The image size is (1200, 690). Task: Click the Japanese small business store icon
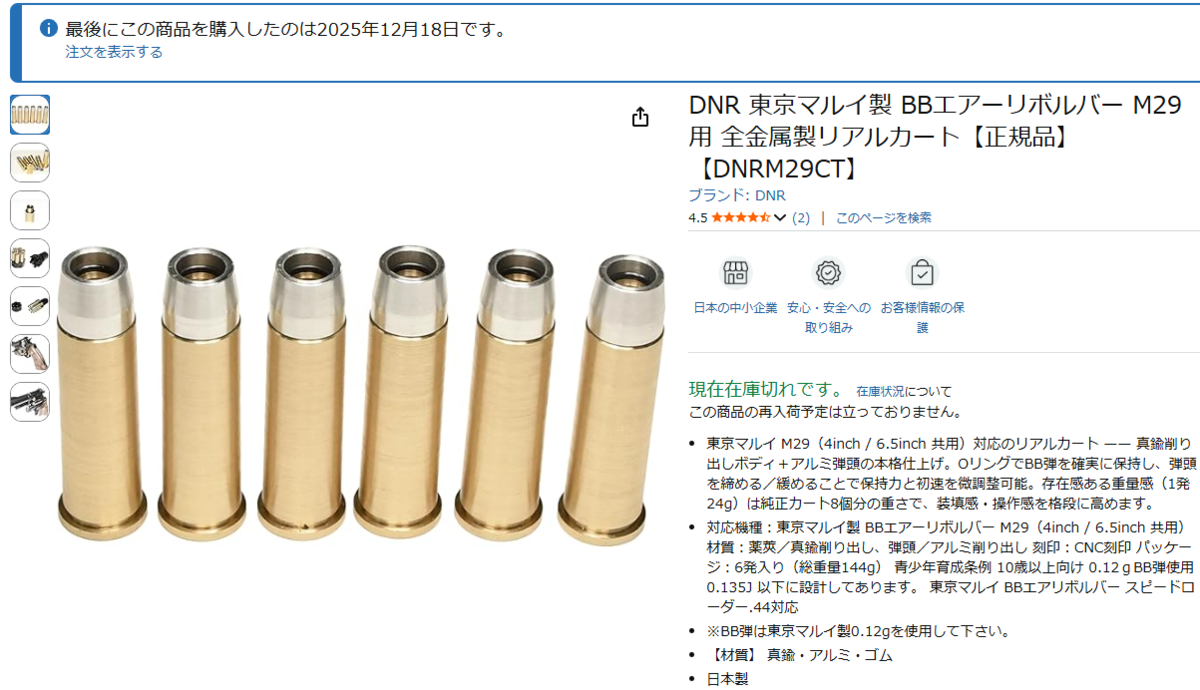coord(735,273)
